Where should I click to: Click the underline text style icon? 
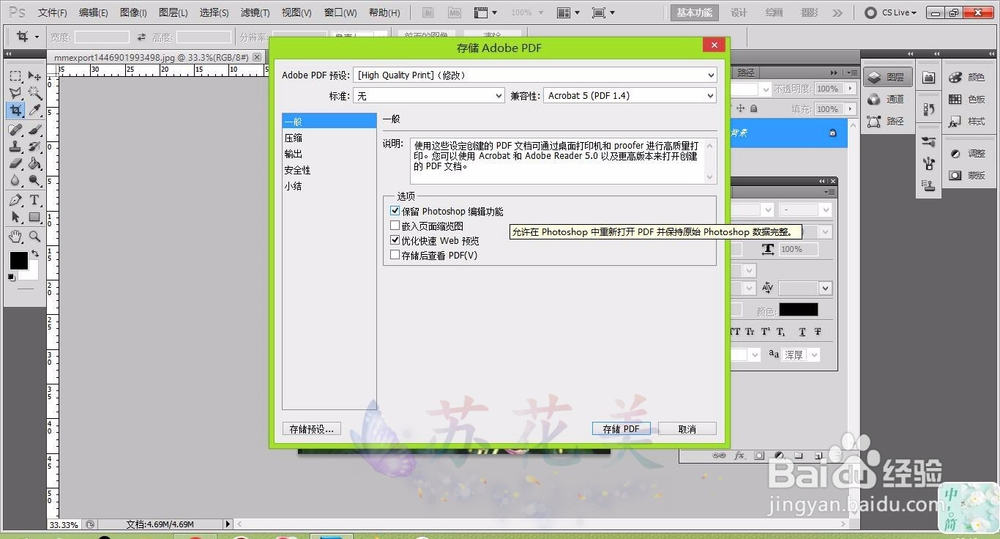click(802, 332)
